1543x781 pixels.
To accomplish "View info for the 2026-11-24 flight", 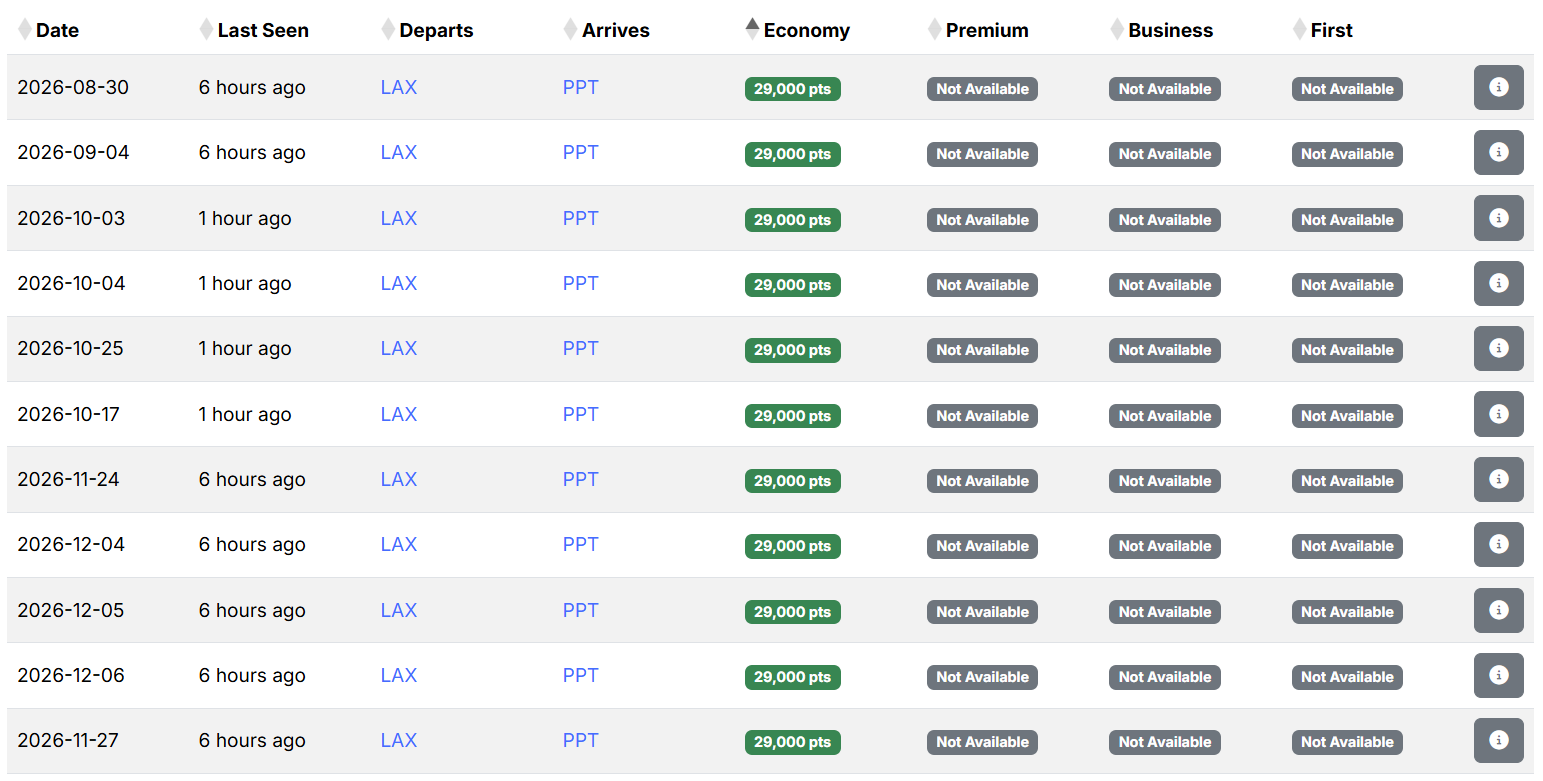I will [1498, 480].
